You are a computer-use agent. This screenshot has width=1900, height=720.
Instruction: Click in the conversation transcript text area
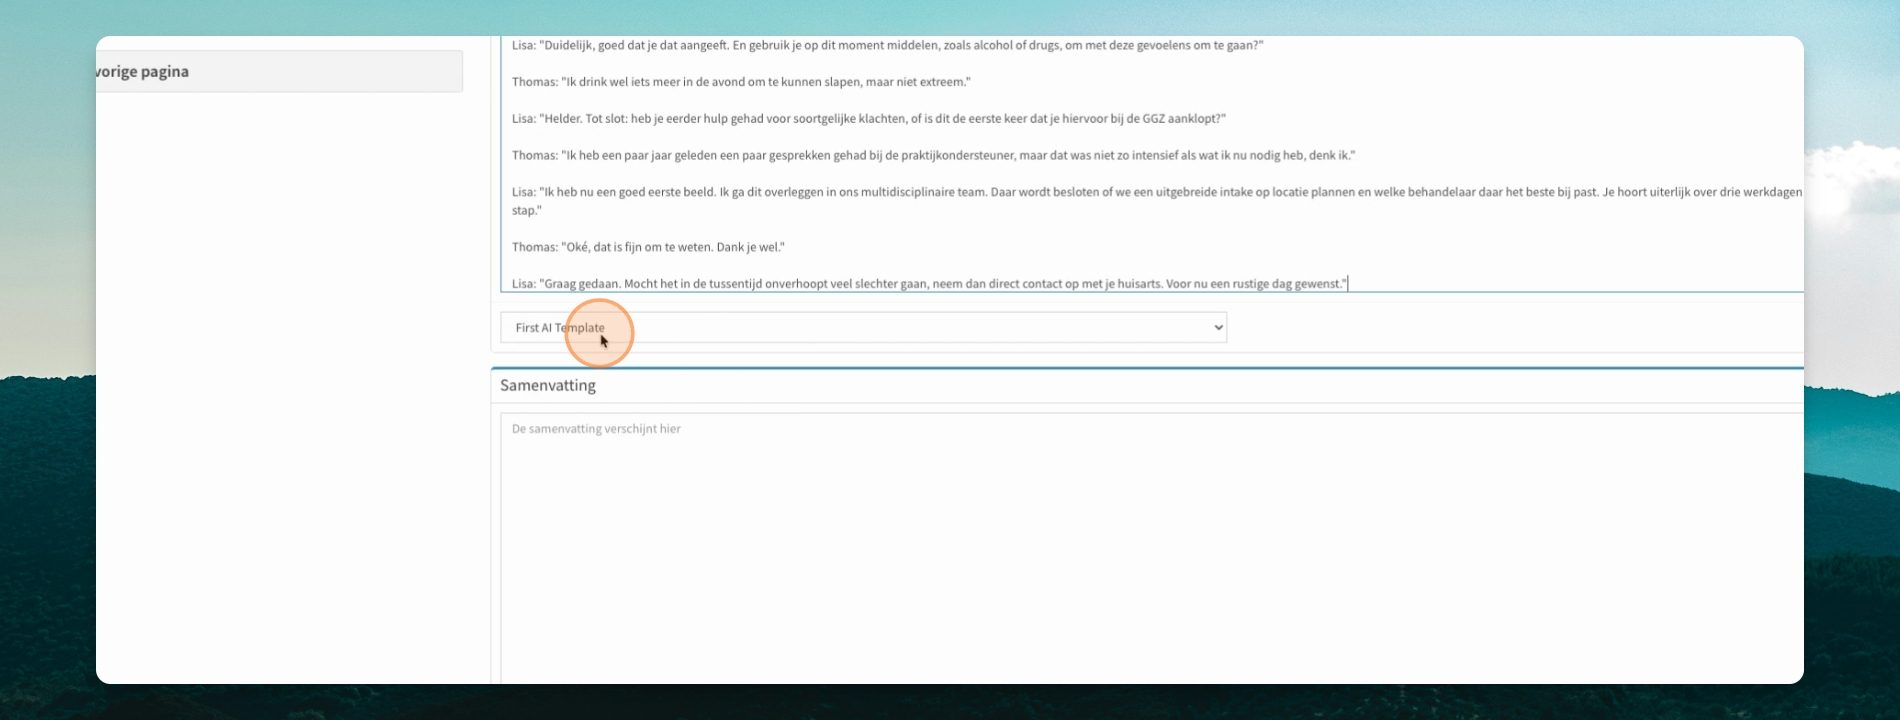point(1152,164)
